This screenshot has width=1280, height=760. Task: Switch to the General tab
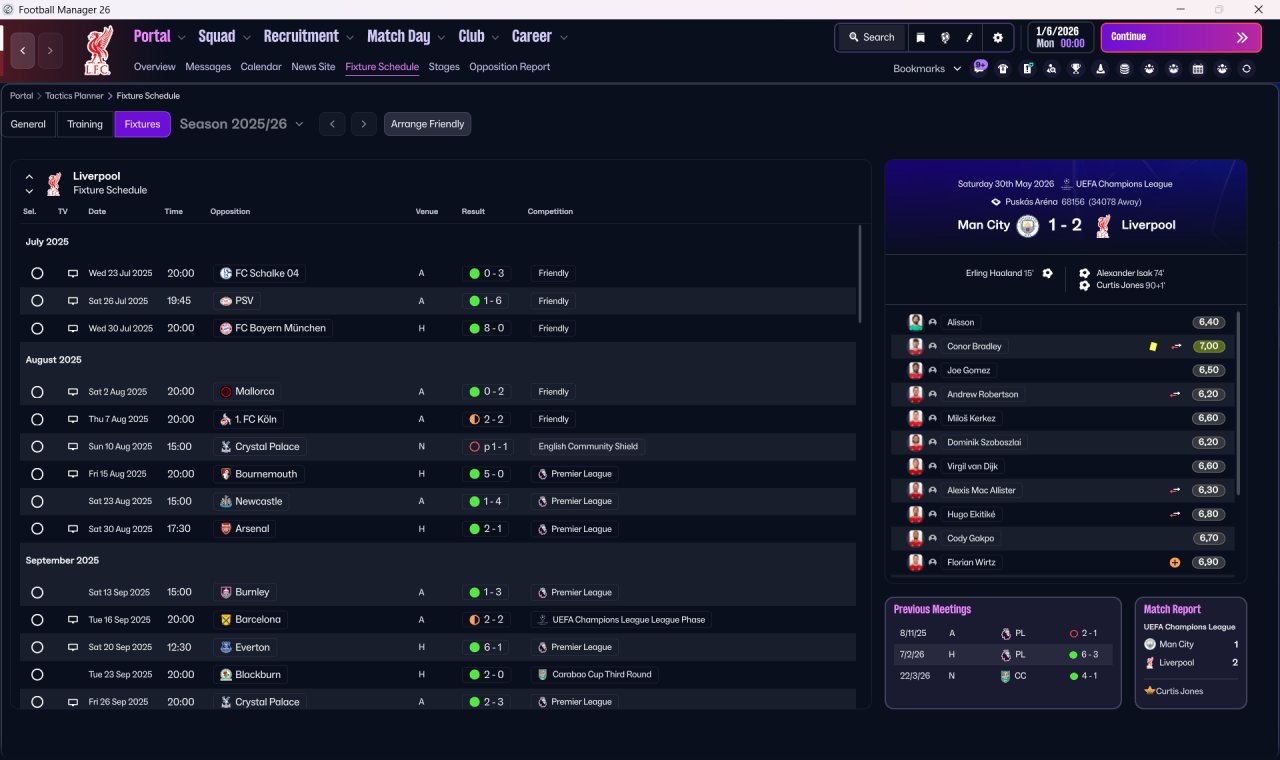coord(28,124)
